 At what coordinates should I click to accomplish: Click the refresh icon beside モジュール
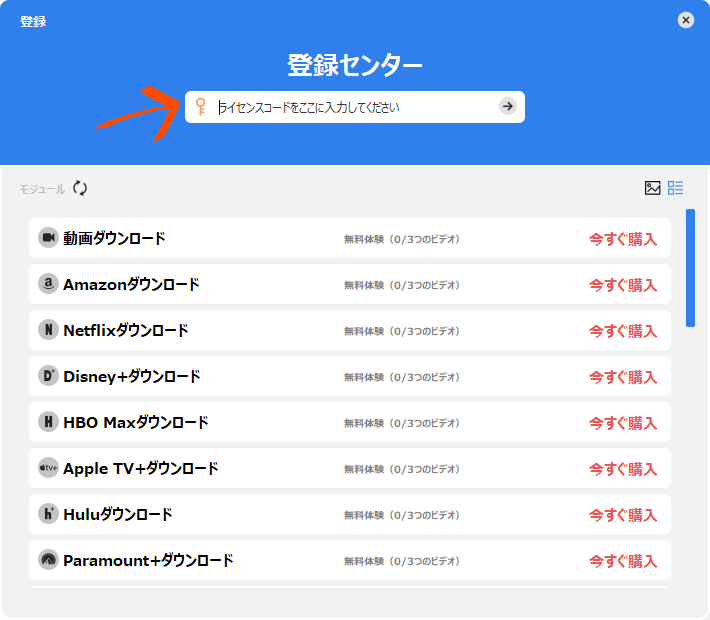(x=80, y=188)
